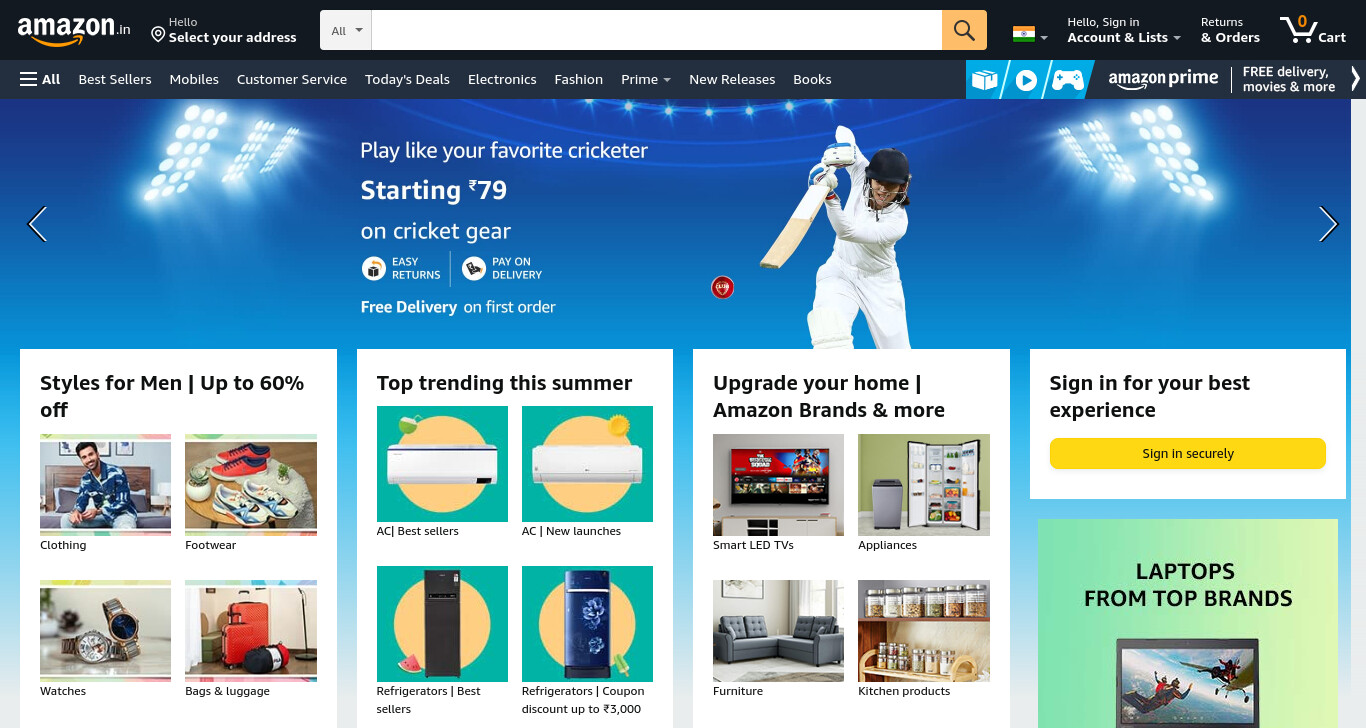Click into the search text field

(656, 30)
